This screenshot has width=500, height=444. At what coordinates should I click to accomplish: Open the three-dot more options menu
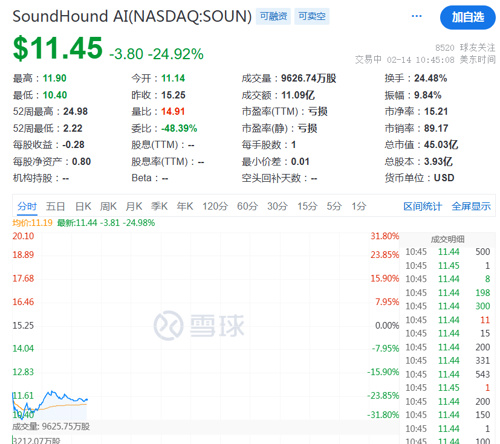416,16
